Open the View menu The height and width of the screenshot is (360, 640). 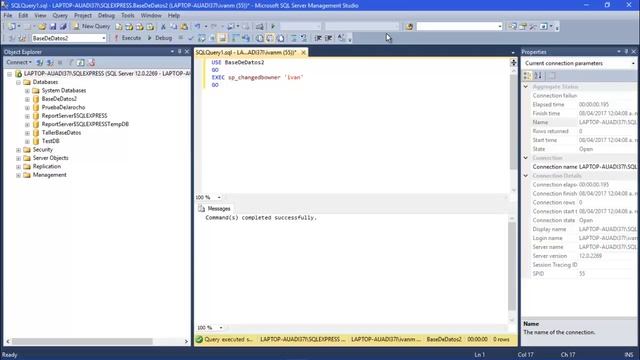click(40, 16)
